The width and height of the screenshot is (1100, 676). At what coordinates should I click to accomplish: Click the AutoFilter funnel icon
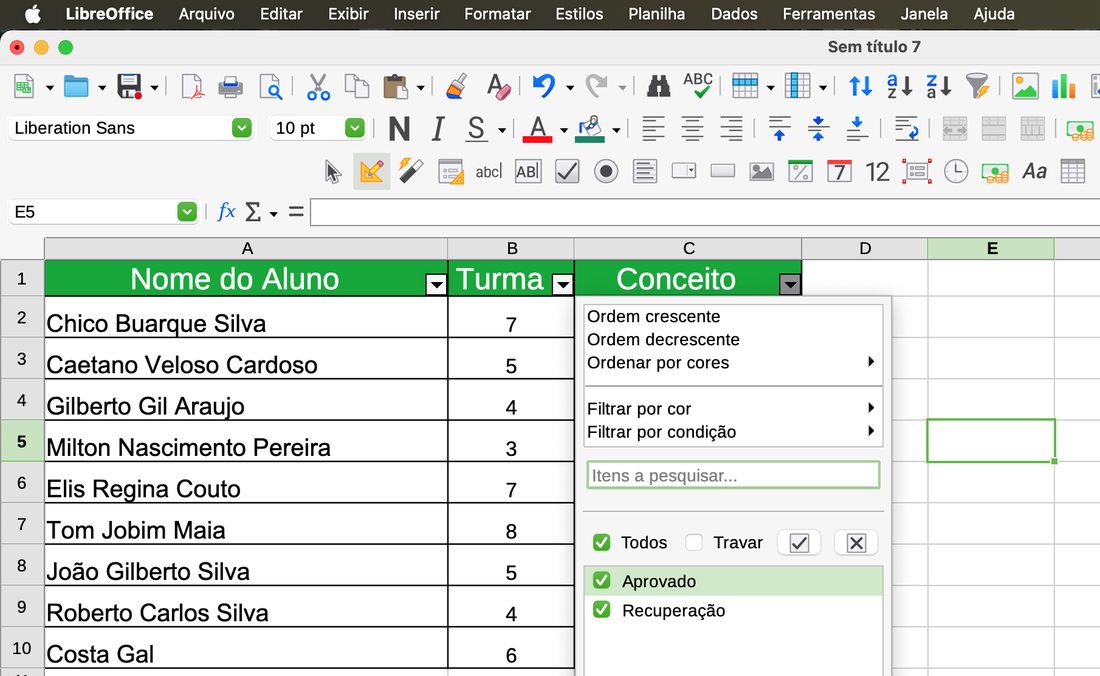click(x=977, y=86)
